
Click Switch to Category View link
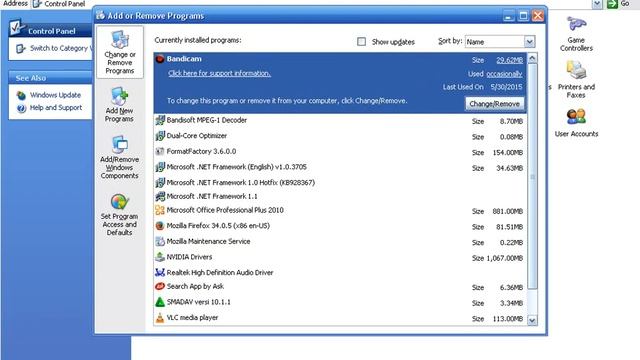(61, 48)
